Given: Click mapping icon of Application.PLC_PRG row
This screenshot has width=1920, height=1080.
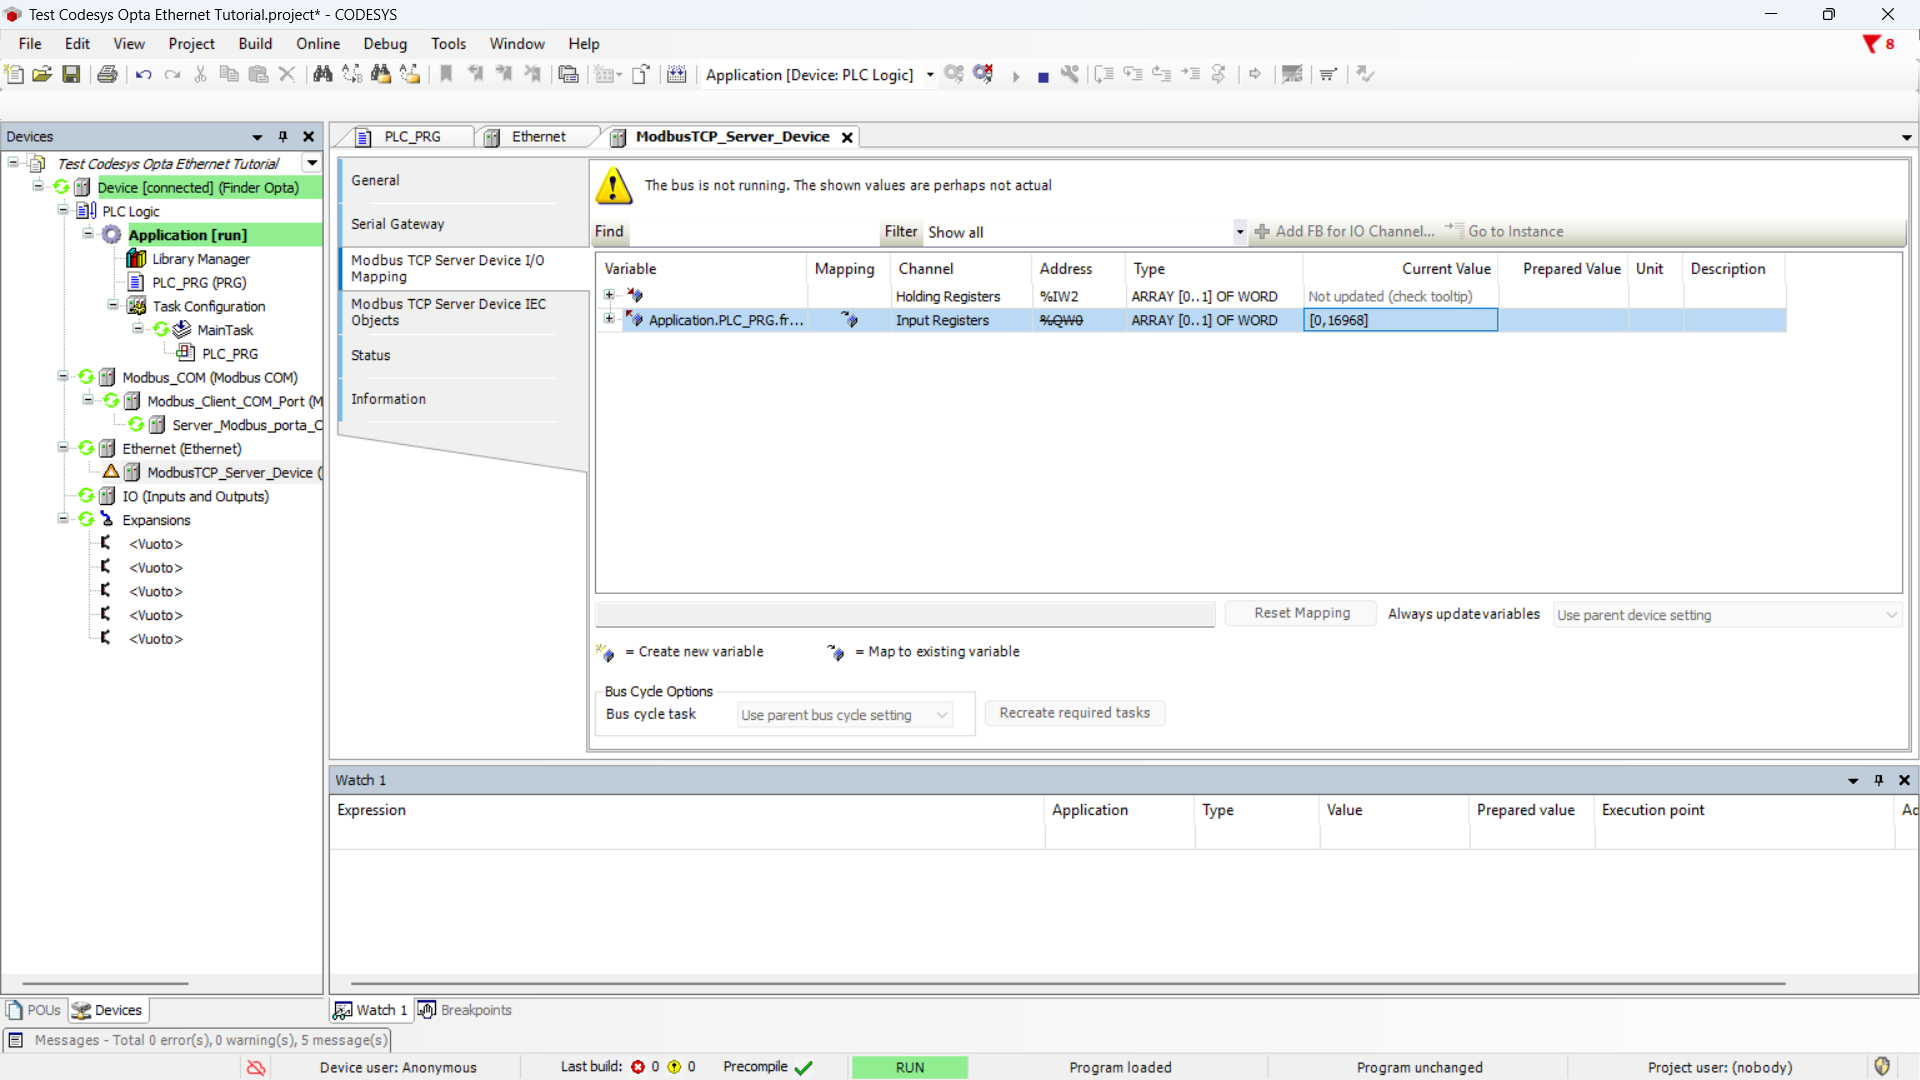Looking at the screenshot, I should pyautogui.click(x=849, y=320).
